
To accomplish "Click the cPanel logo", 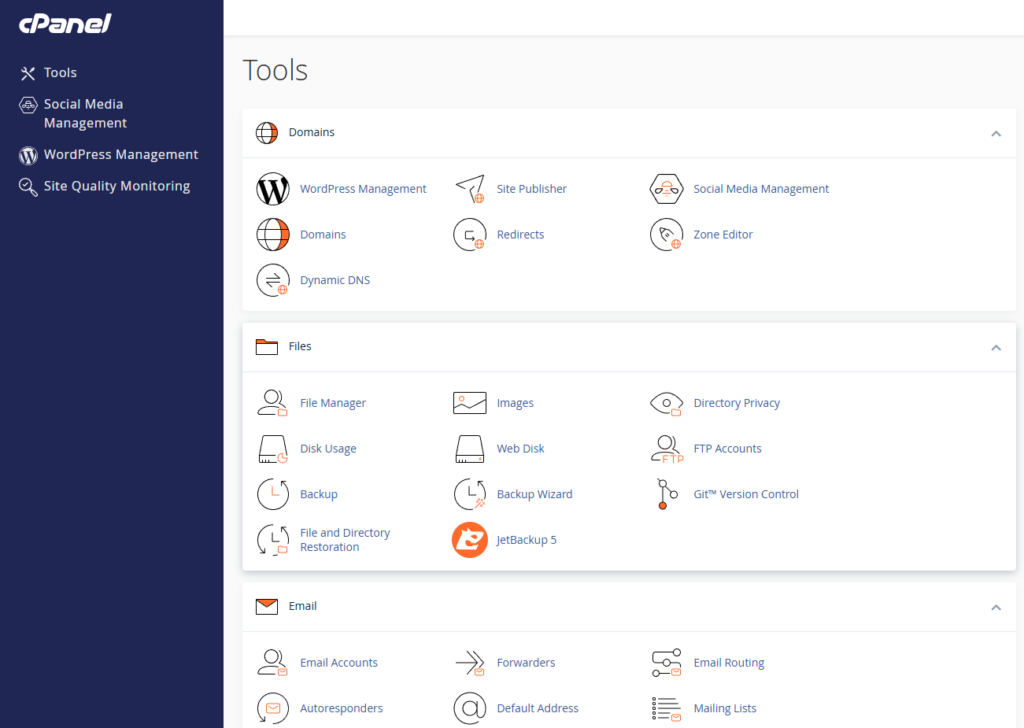I will [63, 23].
